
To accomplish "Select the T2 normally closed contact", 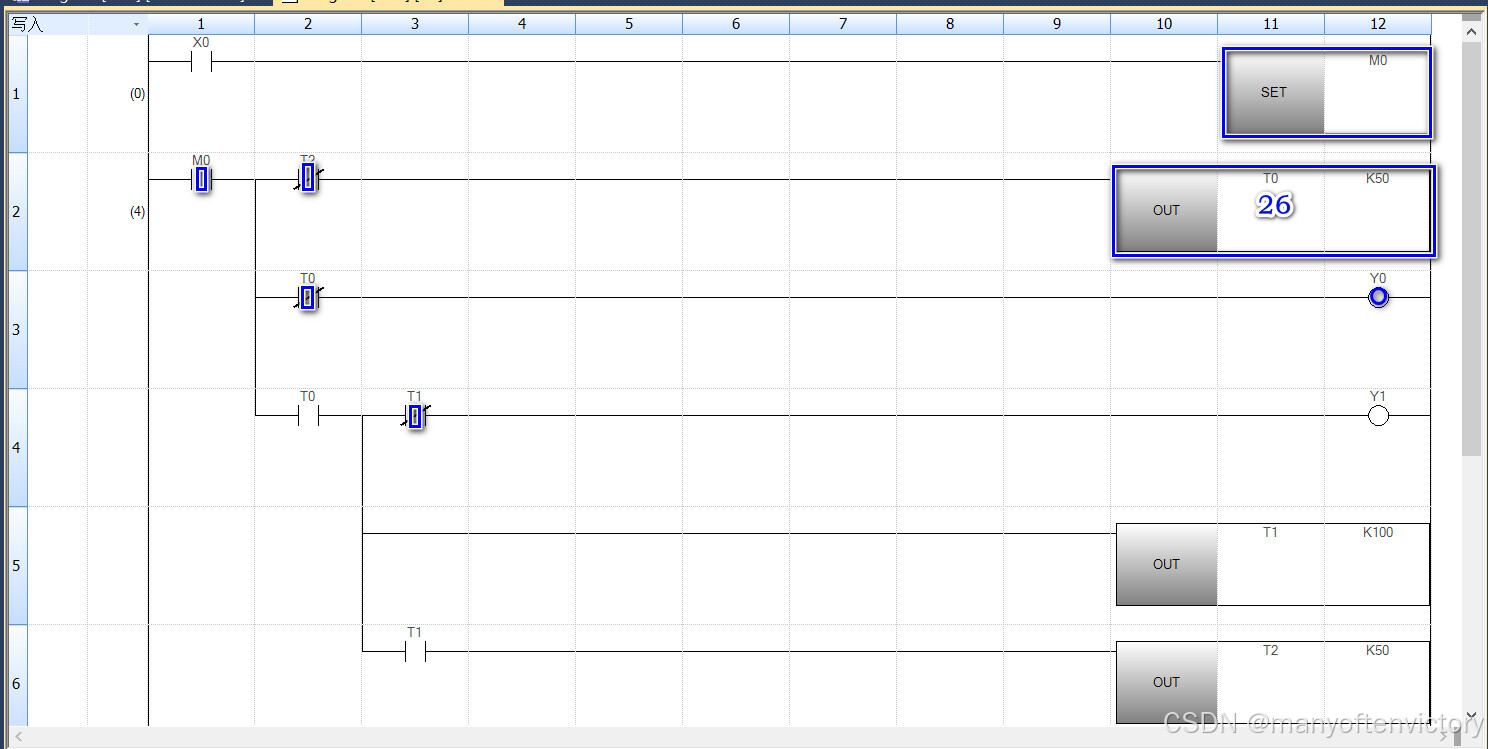I will (308, 178).
